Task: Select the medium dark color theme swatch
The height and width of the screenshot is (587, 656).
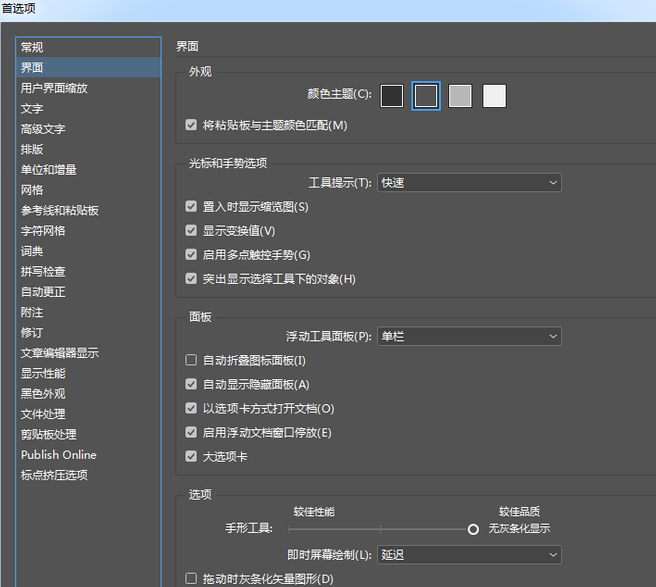Action: 426,96
